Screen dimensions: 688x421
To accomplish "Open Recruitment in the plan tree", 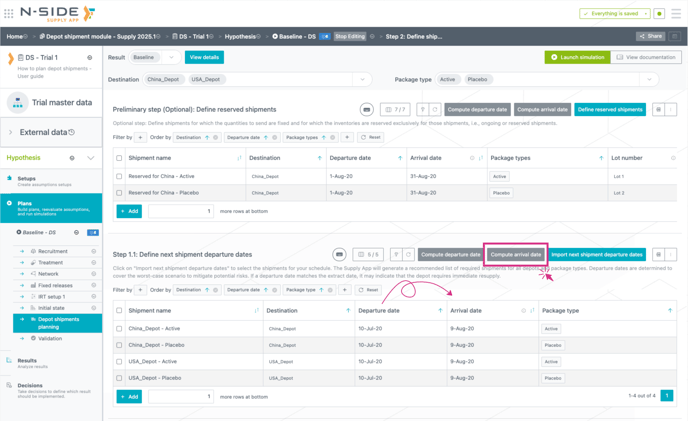I will 53,252.
